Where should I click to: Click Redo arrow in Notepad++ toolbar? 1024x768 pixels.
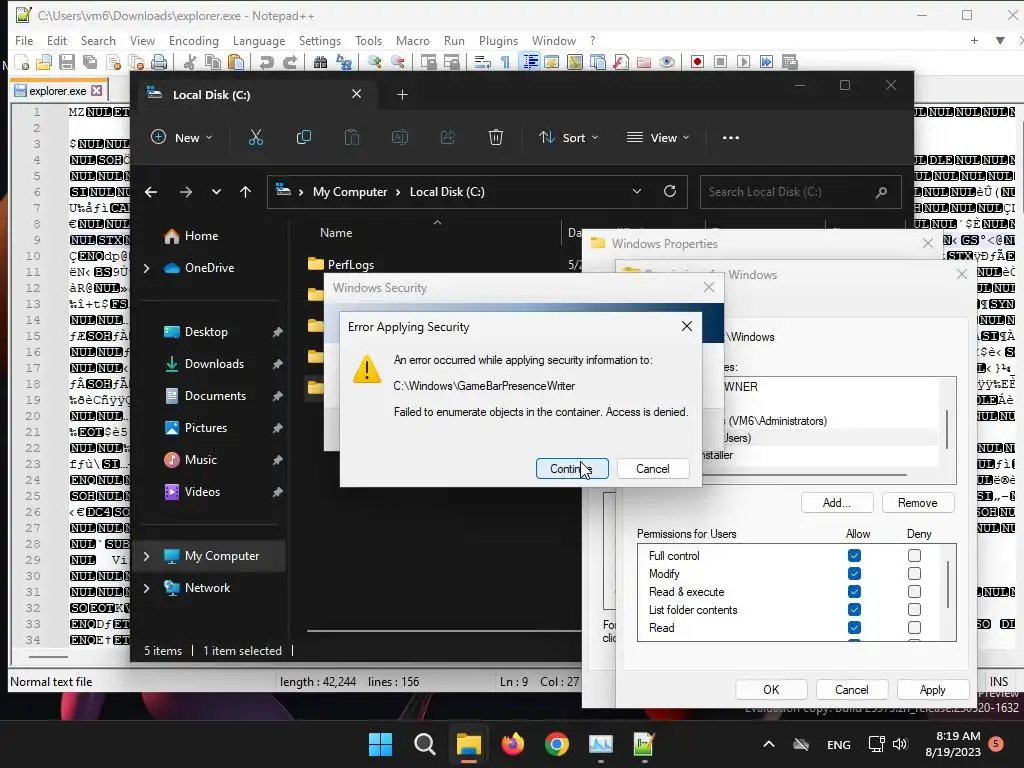coord(289,62)
